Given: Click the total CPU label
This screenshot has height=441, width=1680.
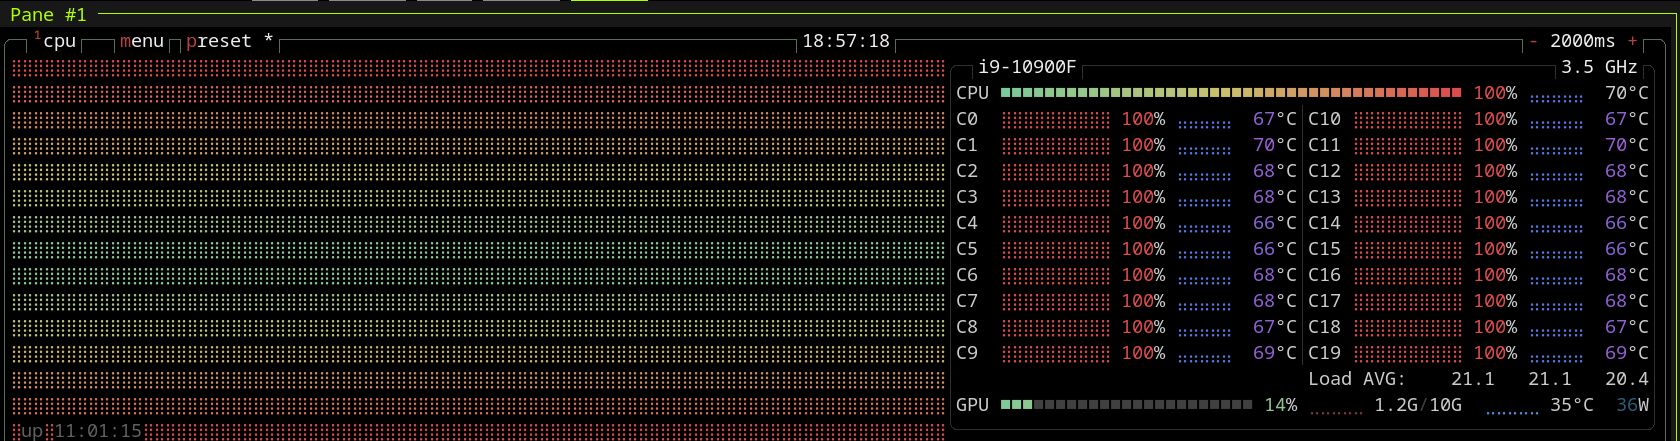Looking at the screenshot, I should pos(972,93).
